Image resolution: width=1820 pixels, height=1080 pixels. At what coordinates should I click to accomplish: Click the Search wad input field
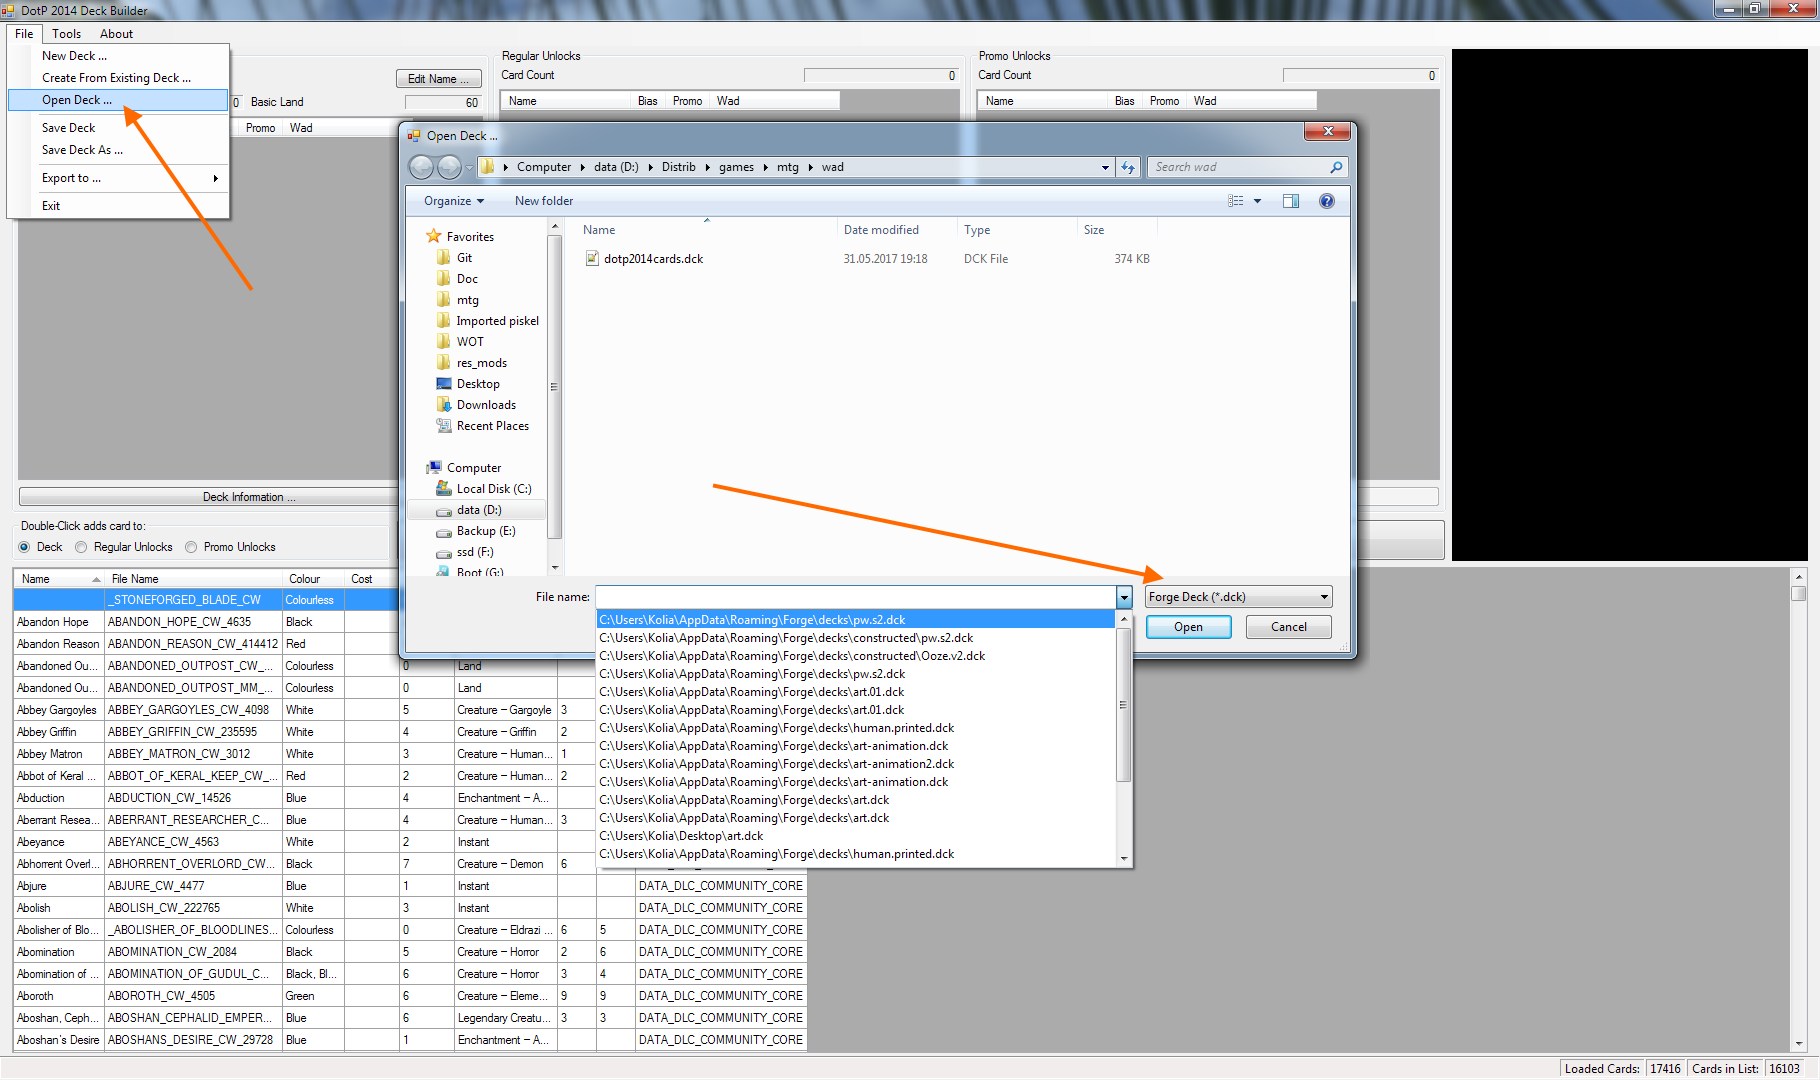[x=1238, y=167]
